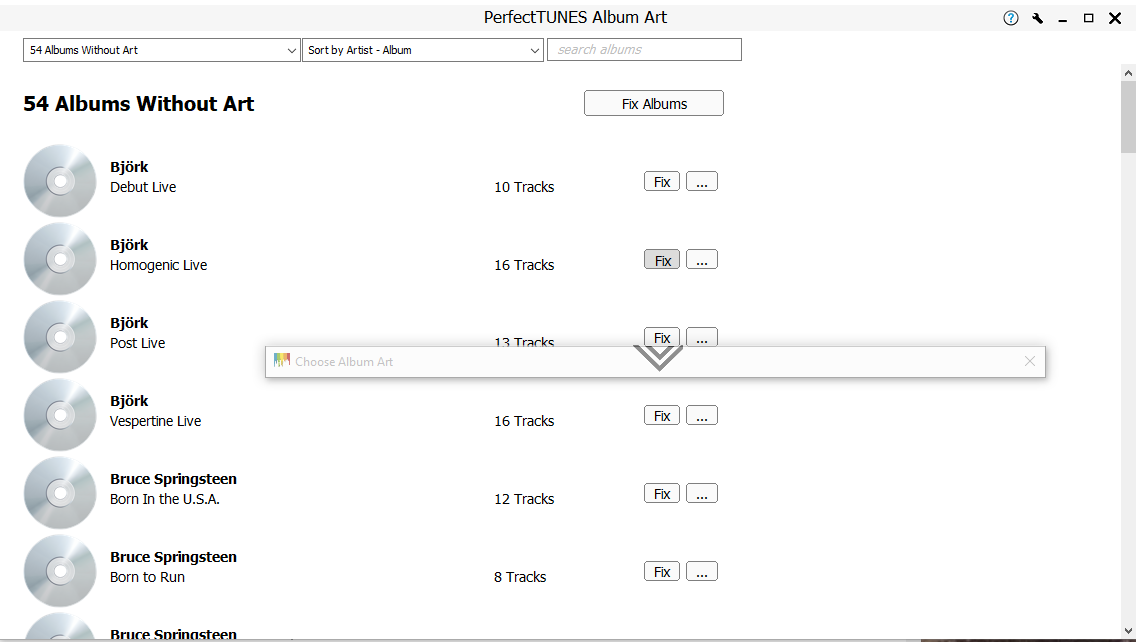Image resolution: width=1136 pixels, height=642 pixels.
Task: Open the Sort by Artist - Album dropdown
Action: 423,50
